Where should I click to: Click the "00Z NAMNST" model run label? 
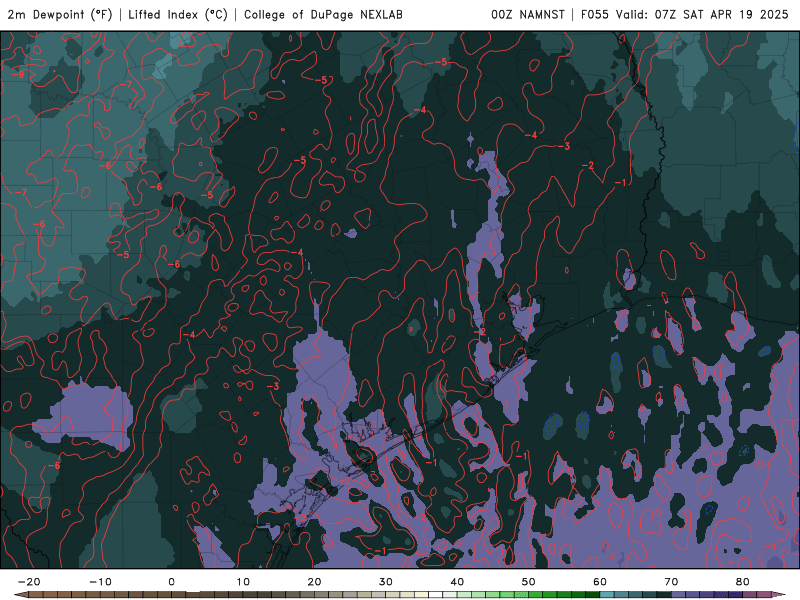(528, 15)
